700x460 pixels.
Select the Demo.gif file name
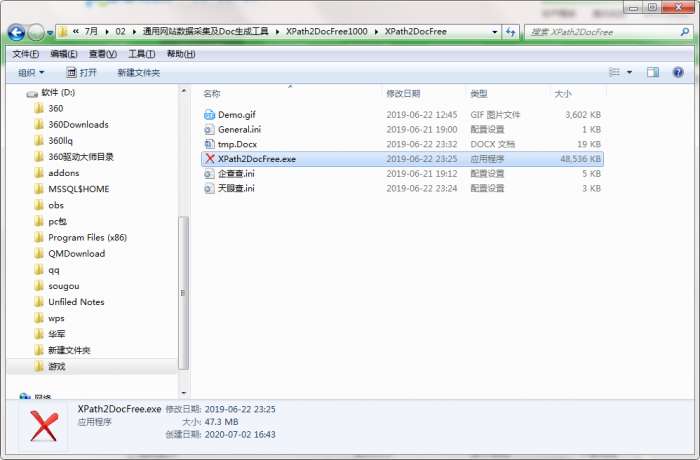coord(237,115)
